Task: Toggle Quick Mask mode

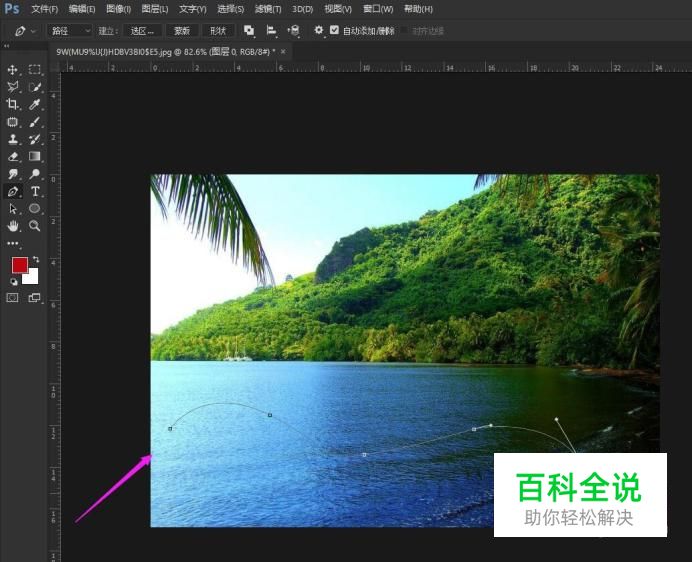Action: point(12,298)
